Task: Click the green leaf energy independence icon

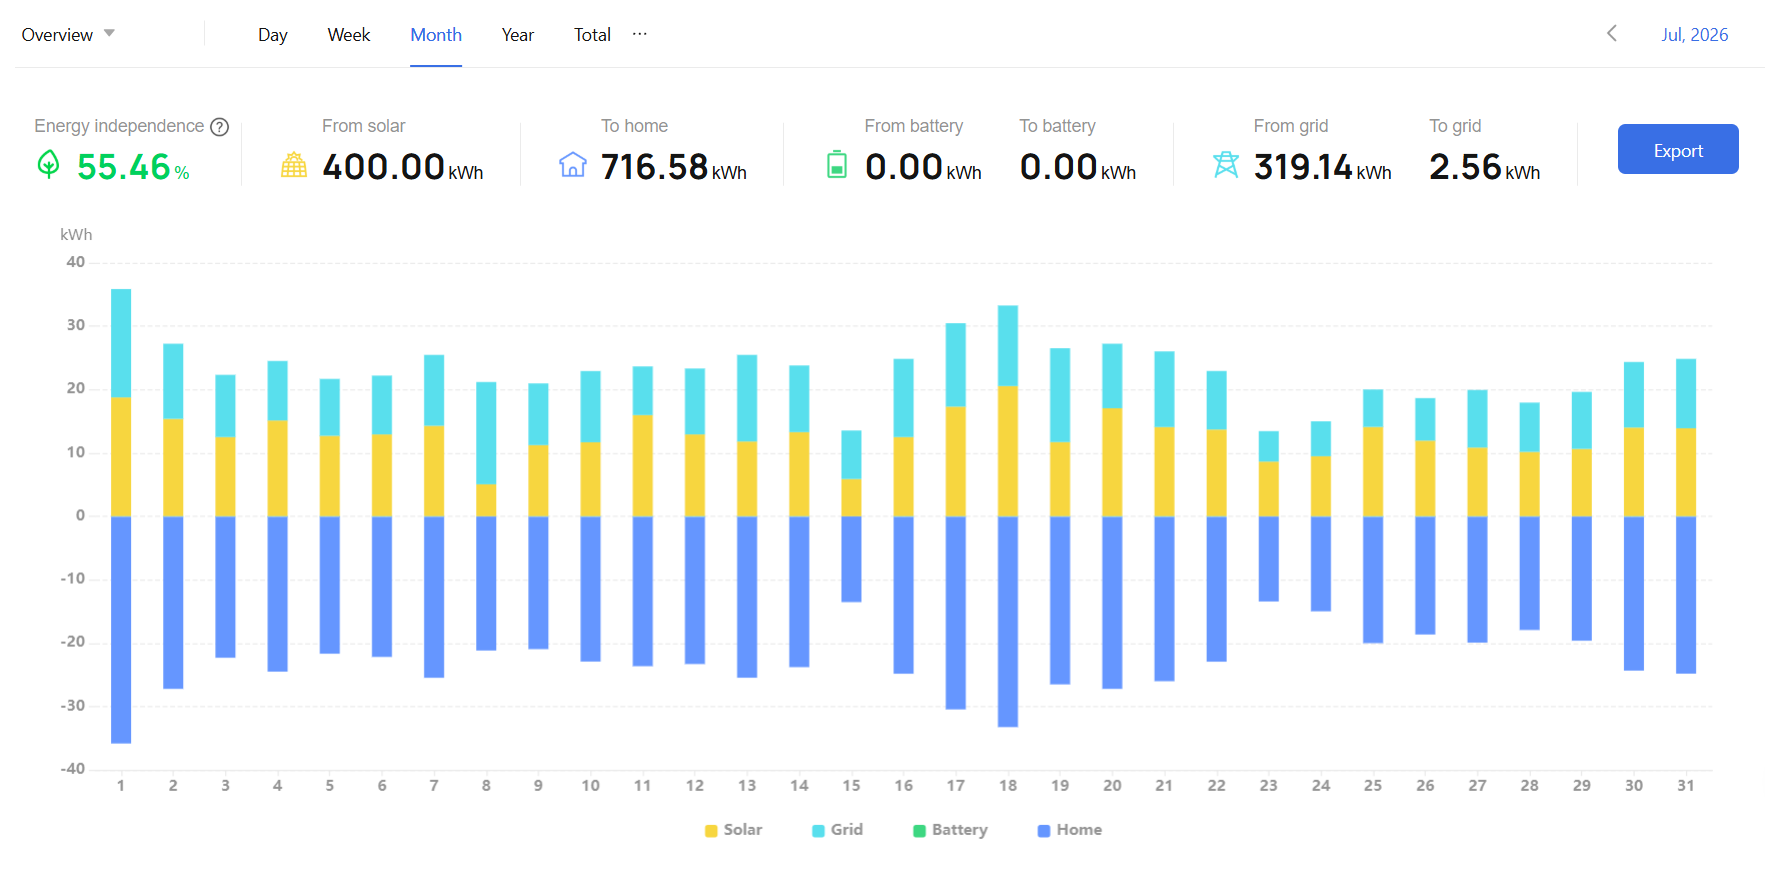Action: tap(48, 164)
